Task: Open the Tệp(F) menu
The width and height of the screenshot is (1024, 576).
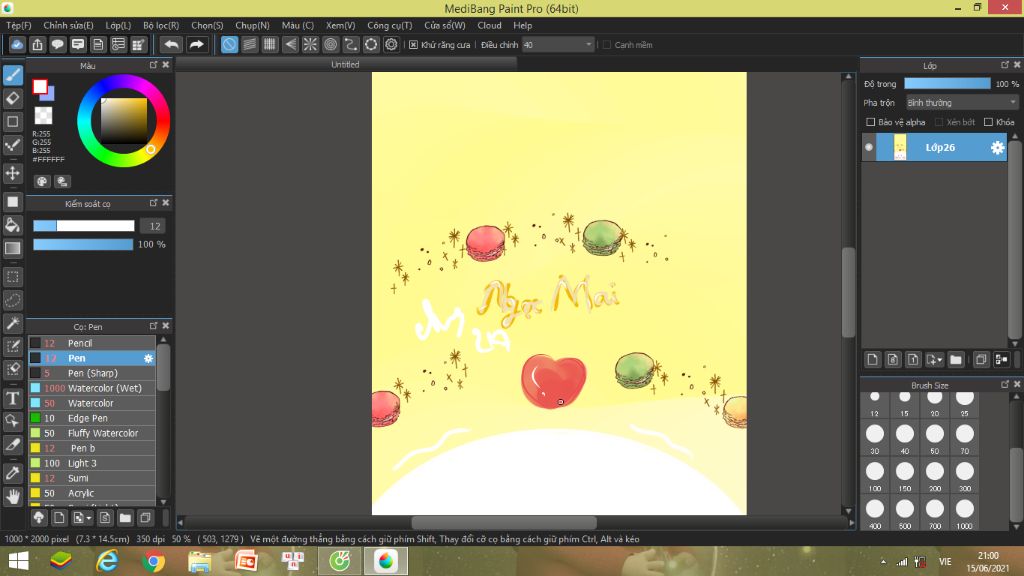Action: pos(19,25)
